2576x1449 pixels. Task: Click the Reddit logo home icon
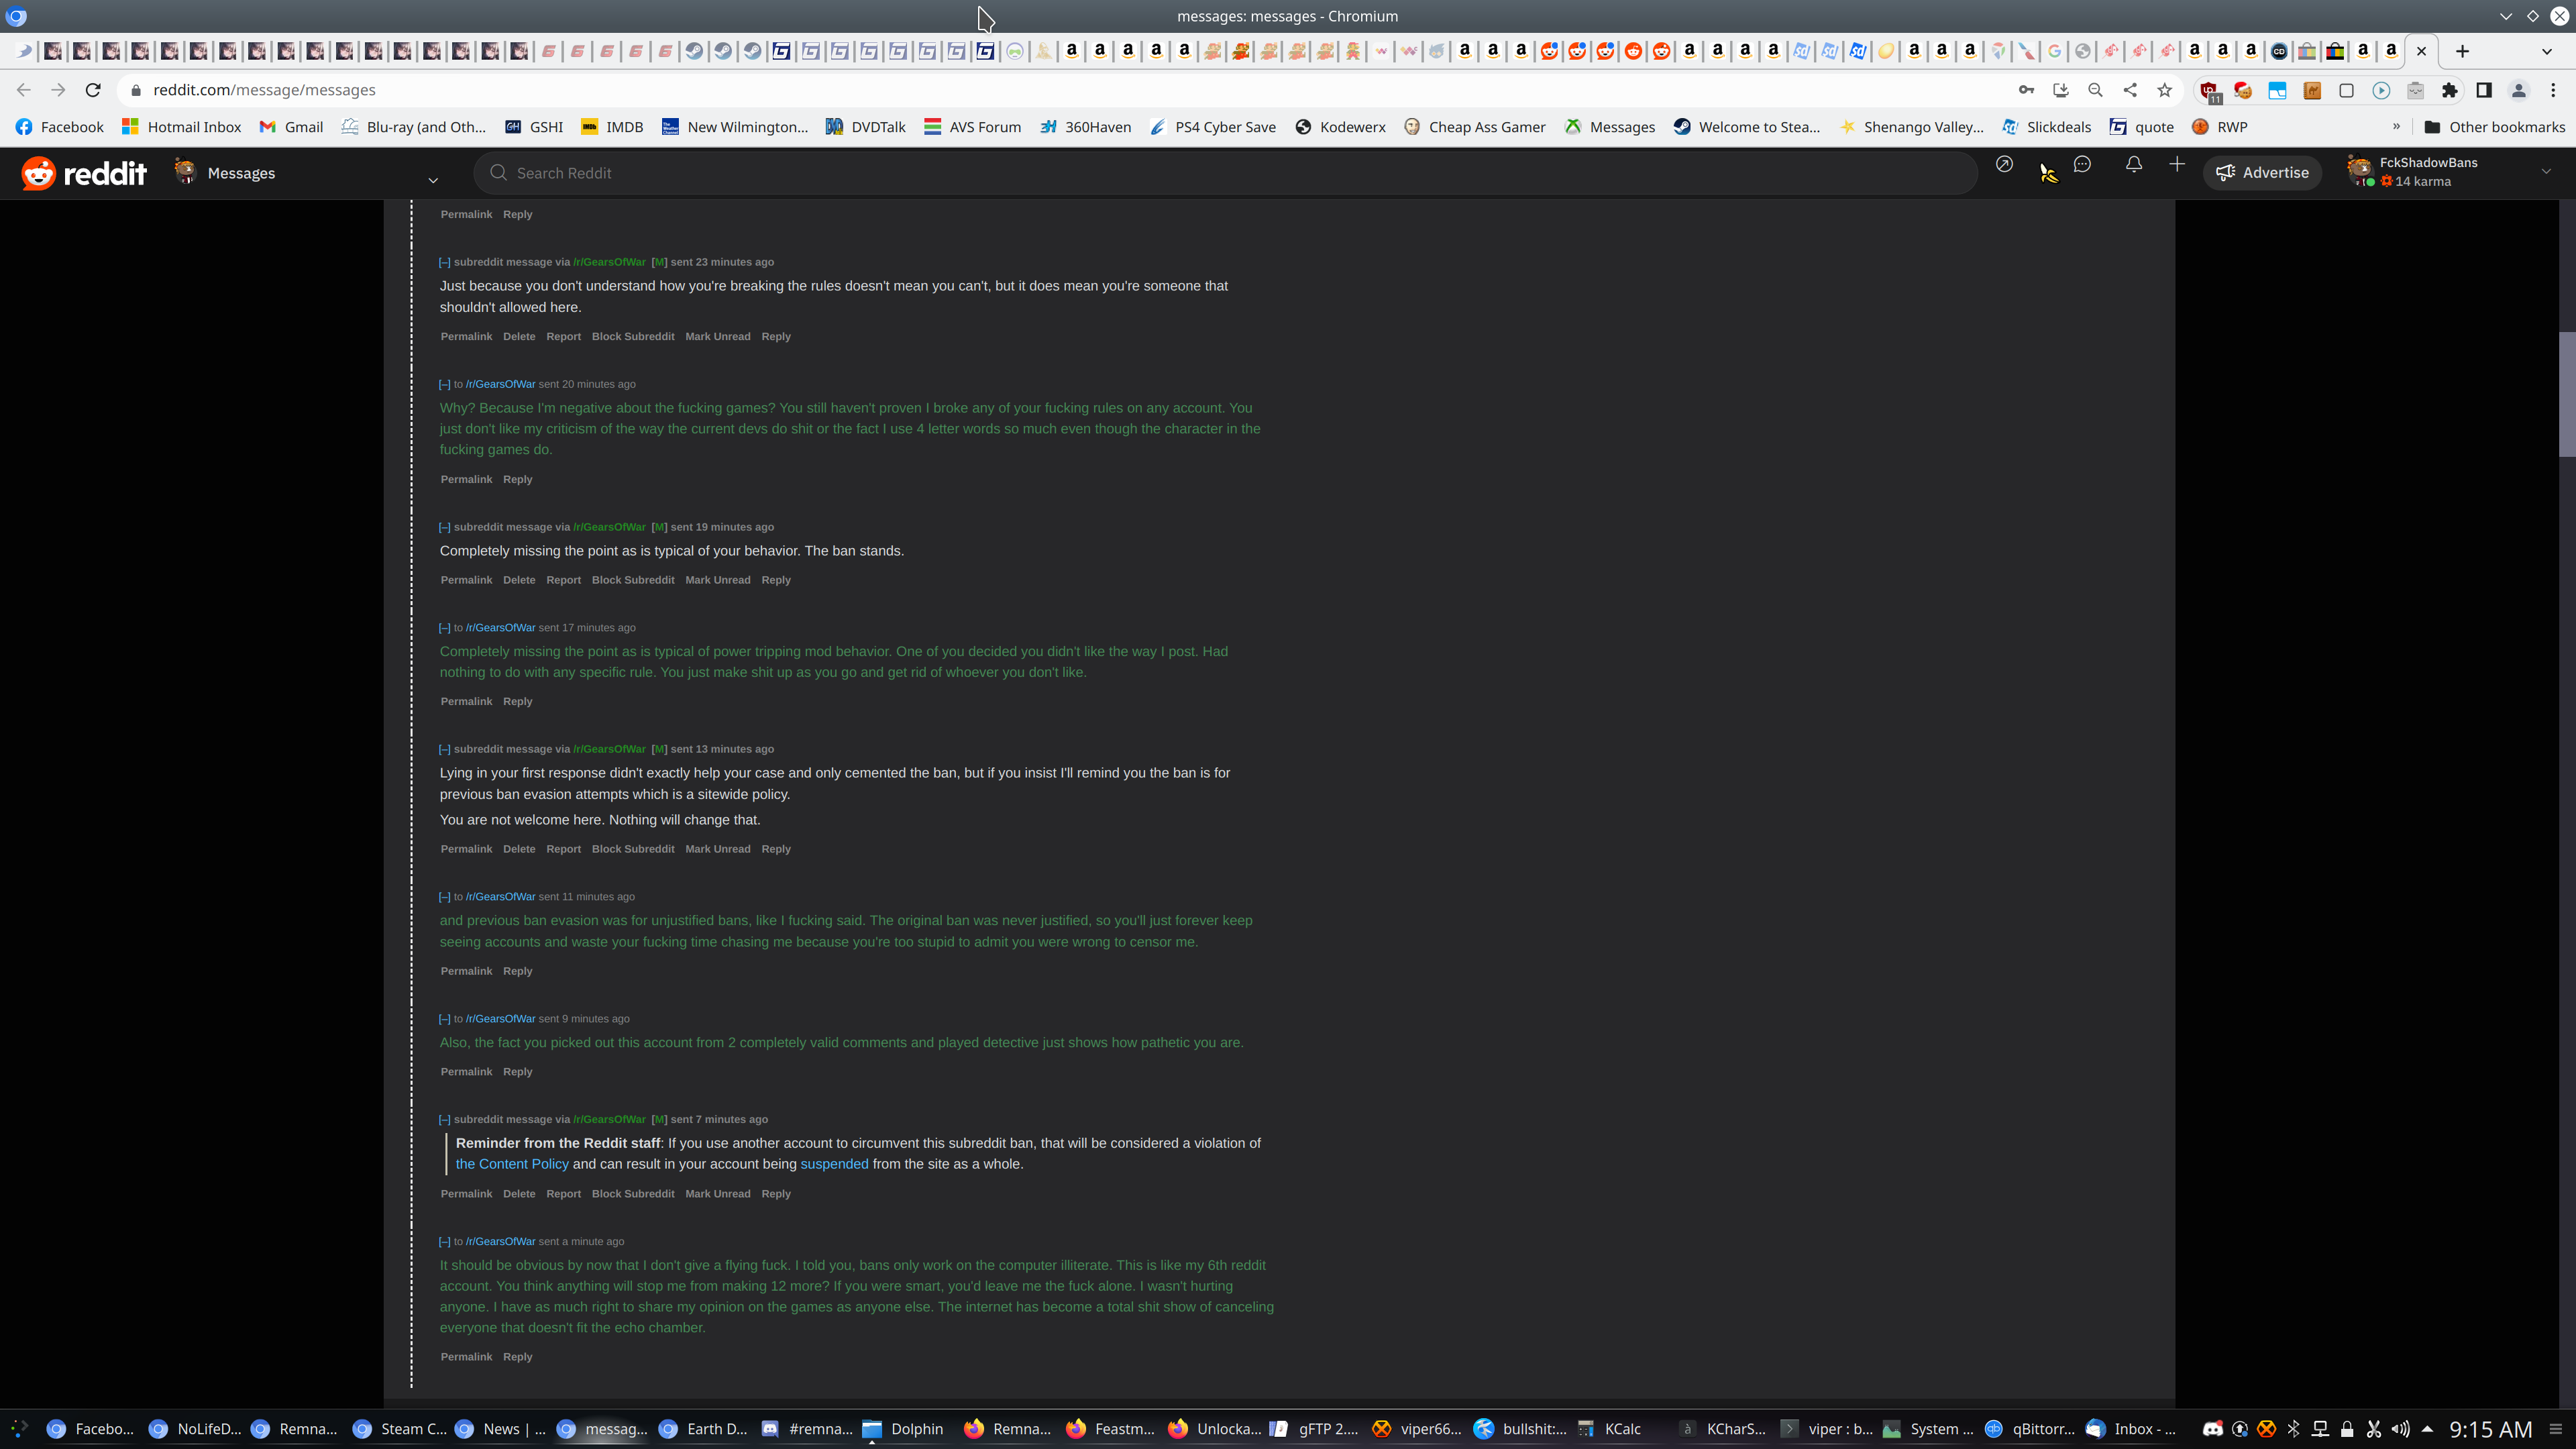[x=84, y=173]
